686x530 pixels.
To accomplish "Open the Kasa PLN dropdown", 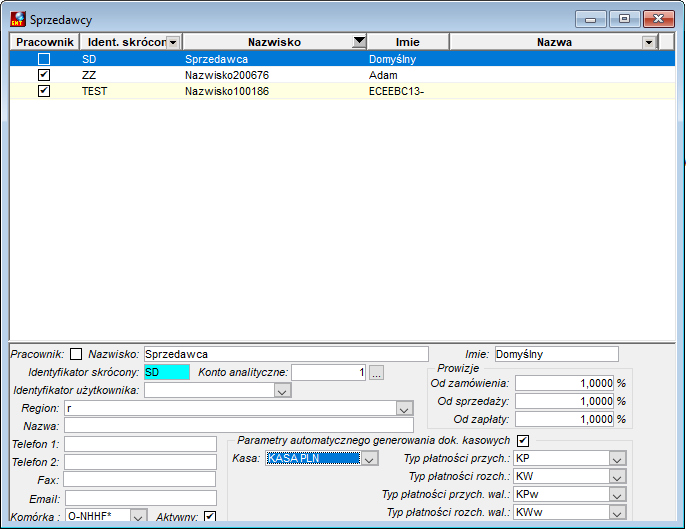I will (369, 459).
